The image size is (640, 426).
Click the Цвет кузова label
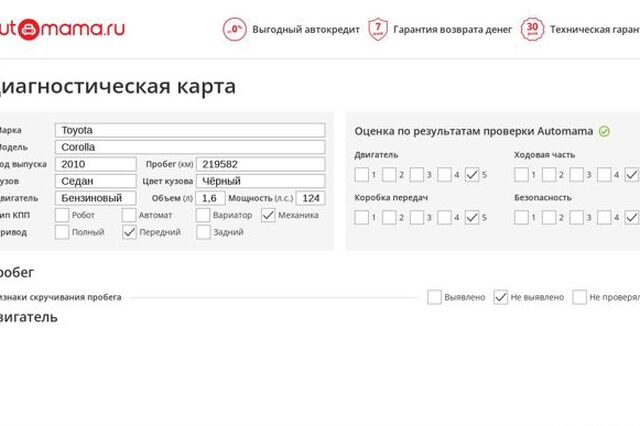point(168,181)
